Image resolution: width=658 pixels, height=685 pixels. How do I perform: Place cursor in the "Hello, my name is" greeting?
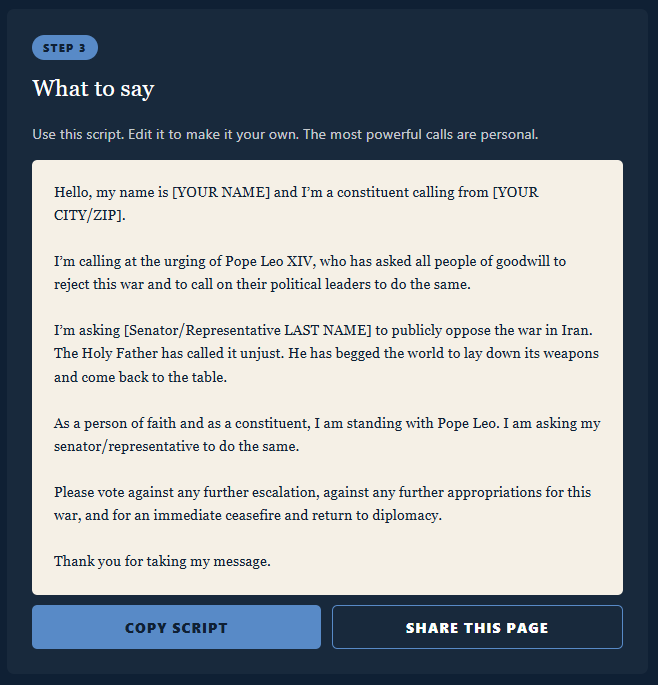111,192
